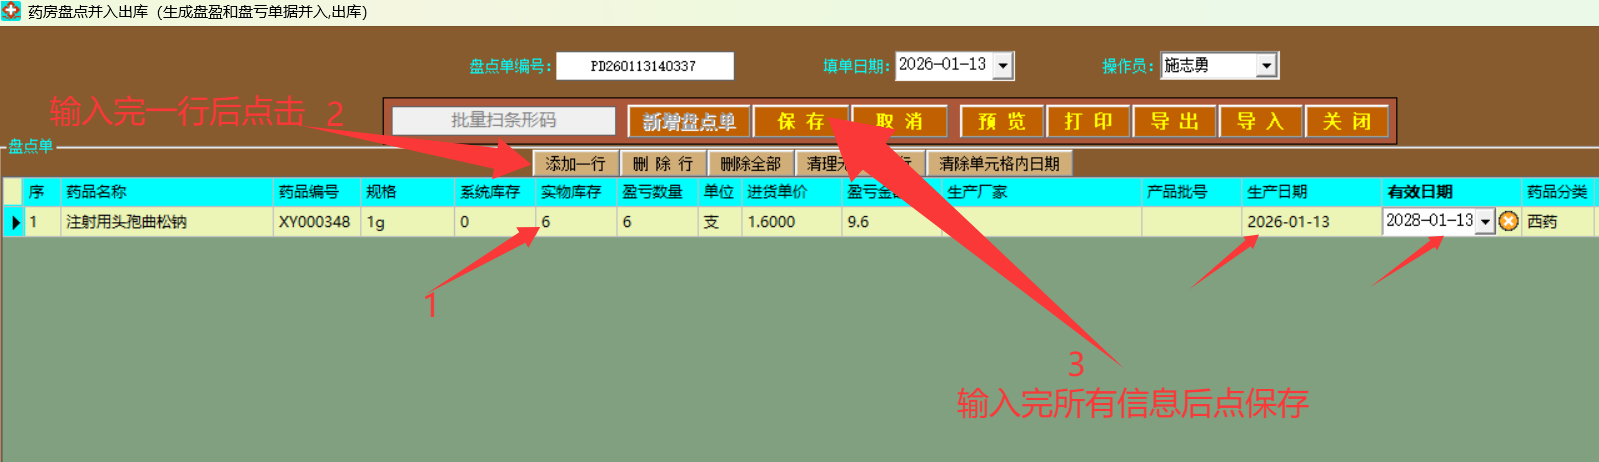Click the 打印 print button
This screenshot has width=1599, height=462.
1088,122
